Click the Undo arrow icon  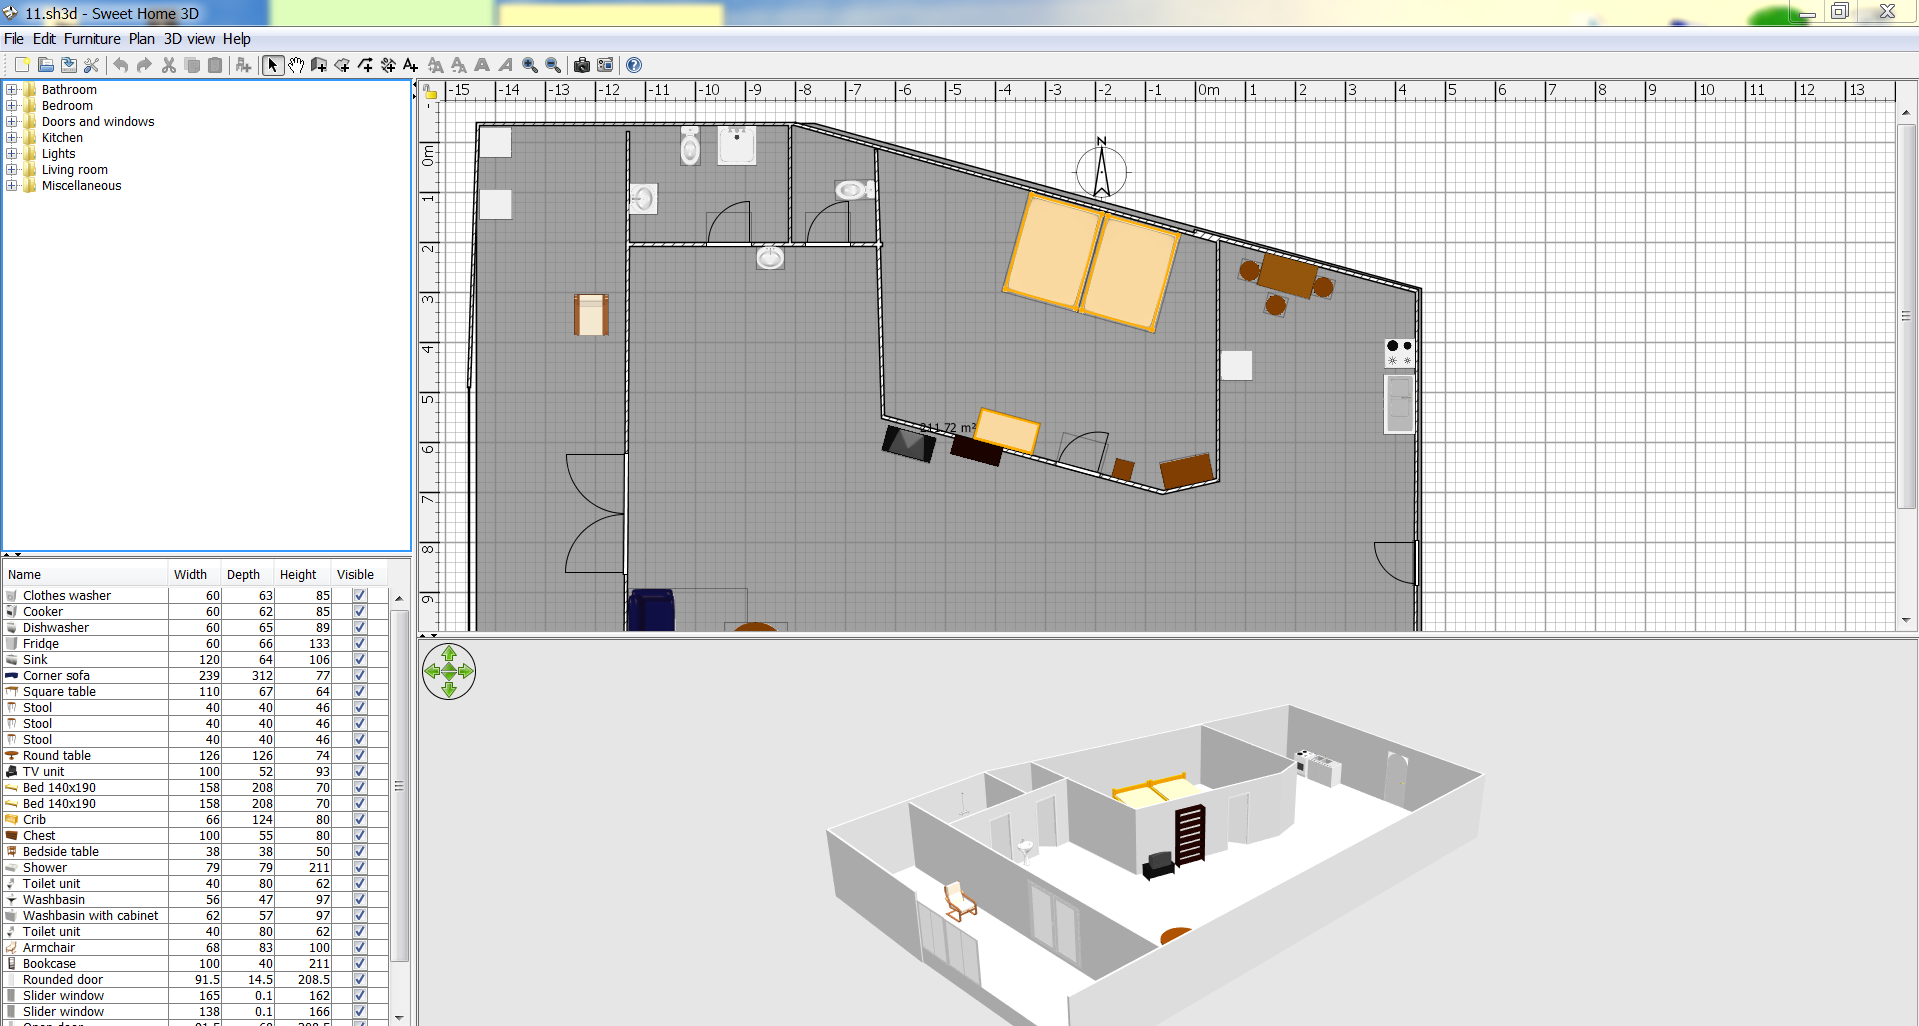[121, 65]
